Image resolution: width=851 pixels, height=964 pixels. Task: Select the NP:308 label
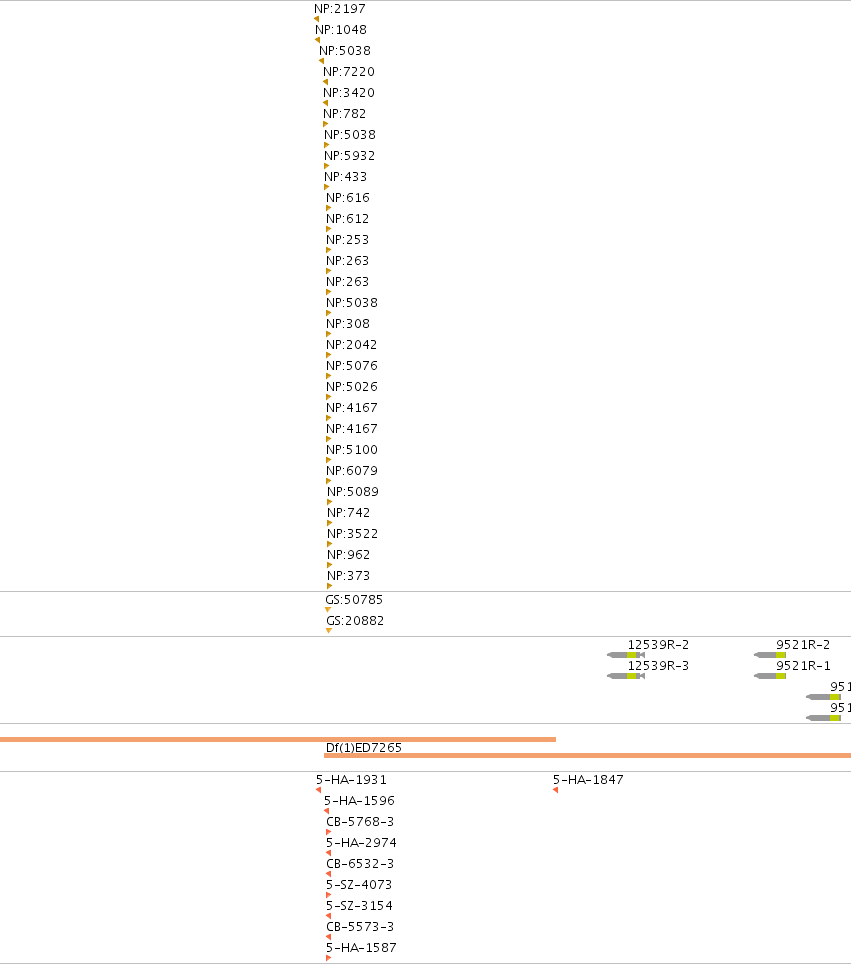(x=348, y=323)
